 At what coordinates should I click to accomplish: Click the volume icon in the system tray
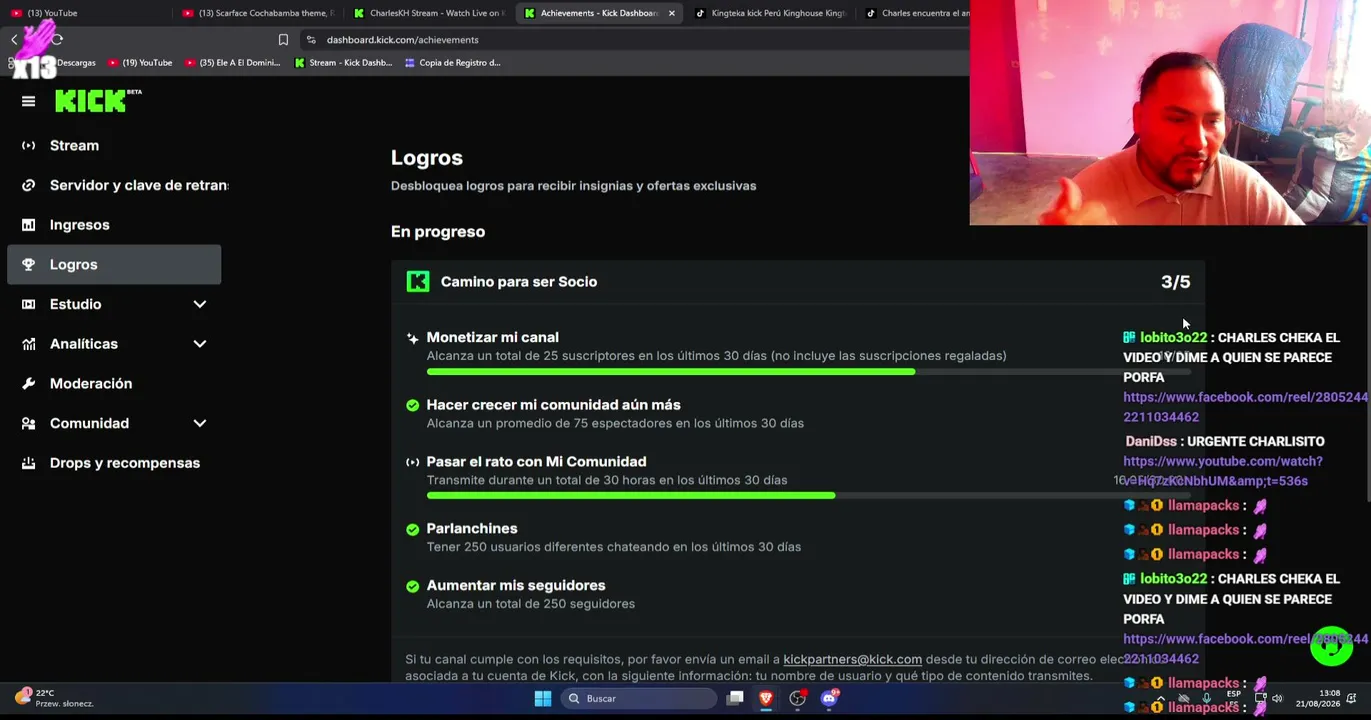(1277, 699)
